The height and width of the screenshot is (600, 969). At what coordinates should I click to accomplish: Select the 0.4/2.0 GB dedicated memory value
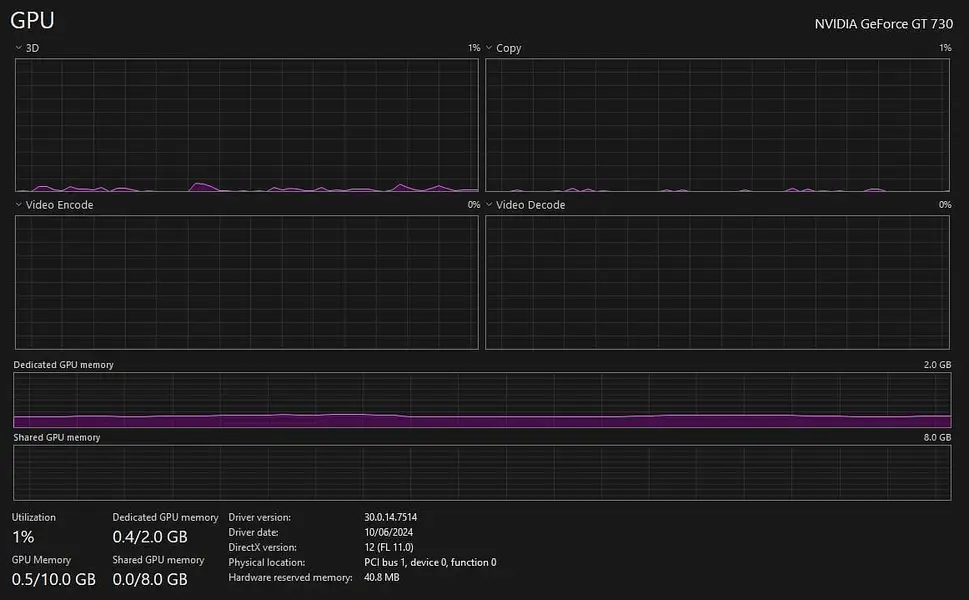point(150,537)
